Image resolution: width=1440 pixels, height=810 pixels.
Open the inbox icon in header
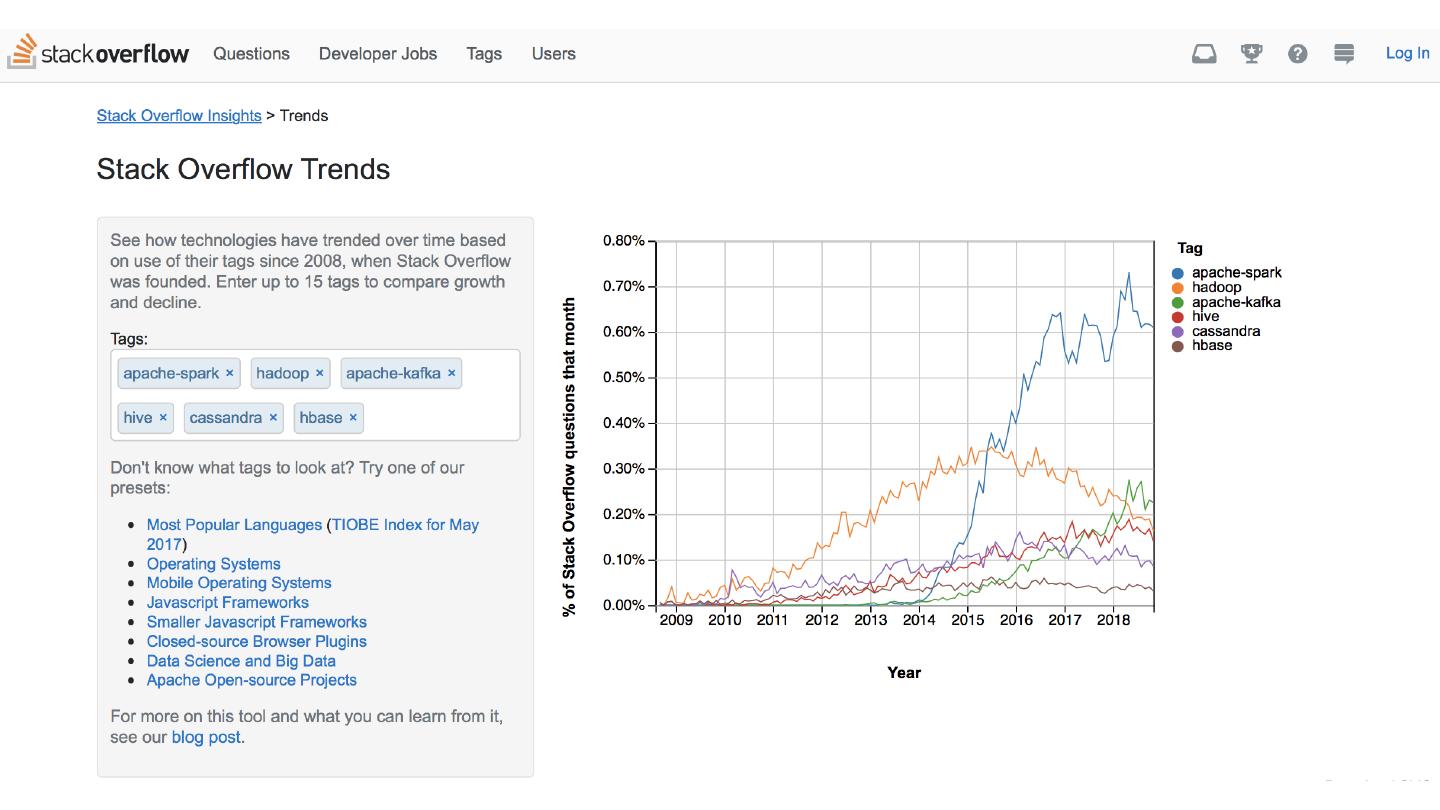[x=1204, y=54]
